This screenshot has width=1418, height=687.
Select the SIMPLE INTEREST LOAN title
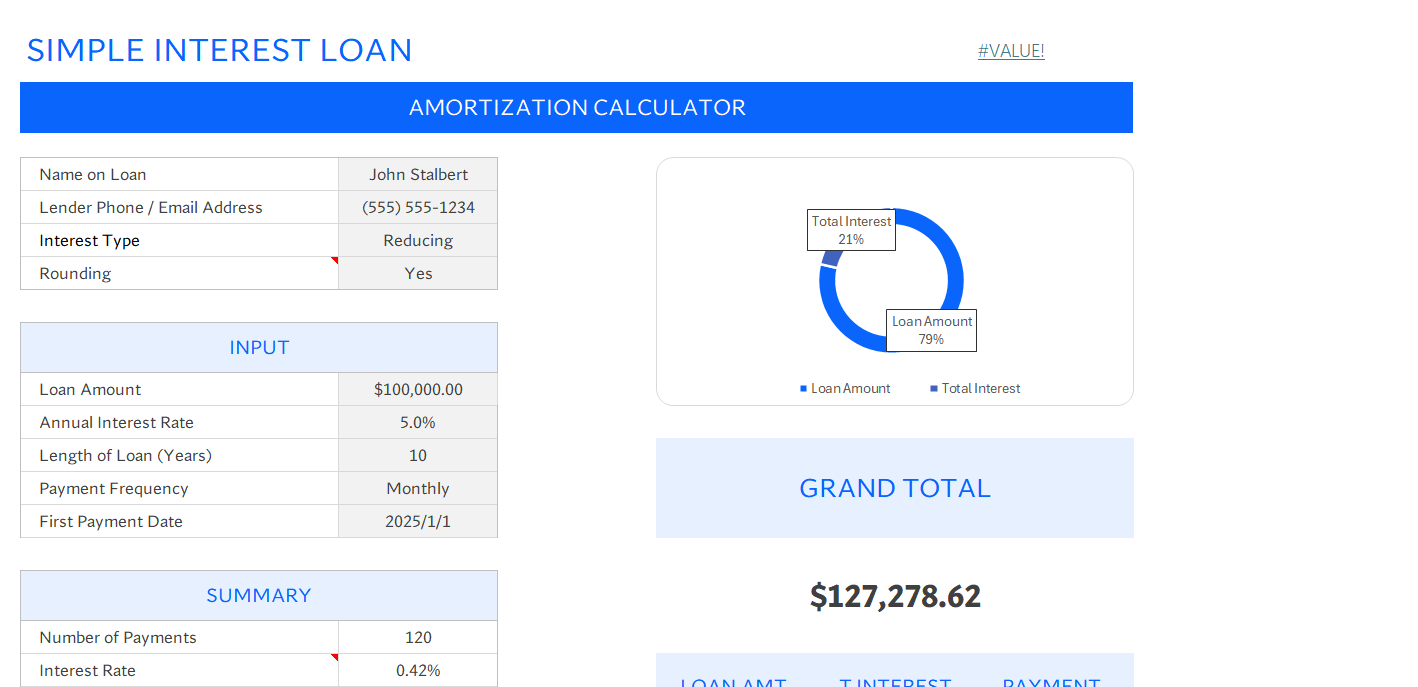point(220,50)
